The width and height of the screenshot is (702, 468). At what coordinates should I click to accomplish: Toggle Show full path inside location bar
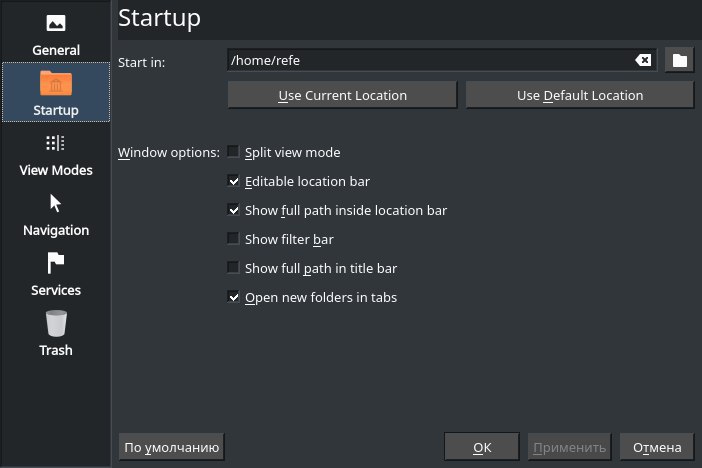click(233, 210)
